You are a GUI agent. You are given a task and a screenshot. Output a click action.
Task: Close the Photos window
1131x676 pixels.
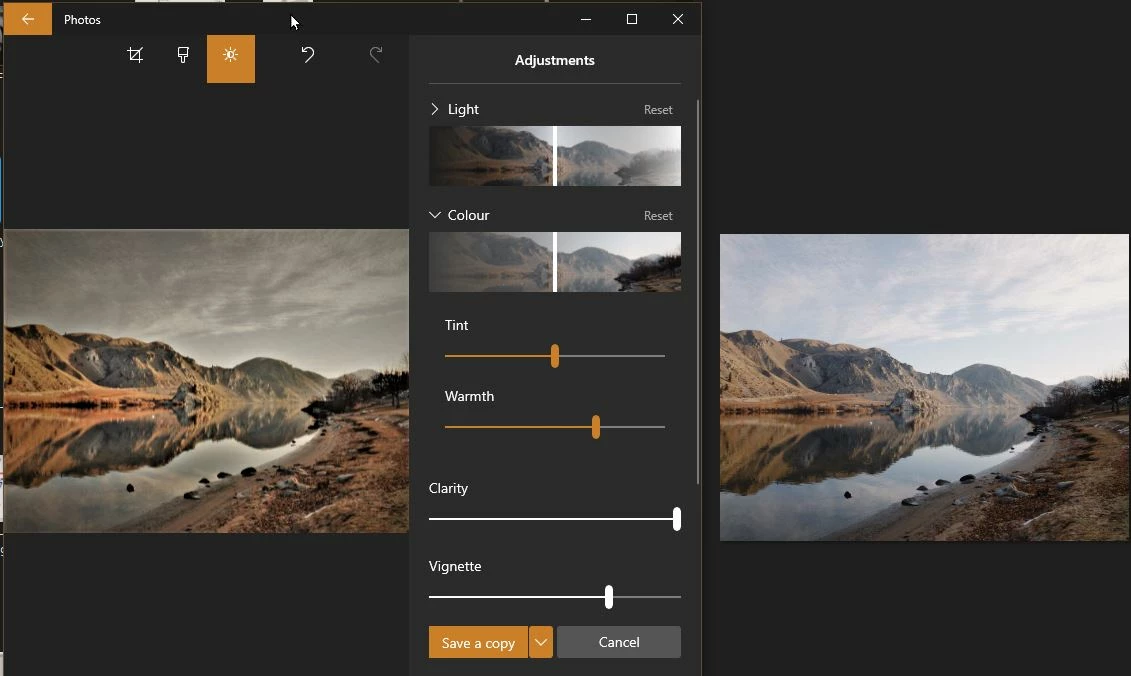pos(677,19)
